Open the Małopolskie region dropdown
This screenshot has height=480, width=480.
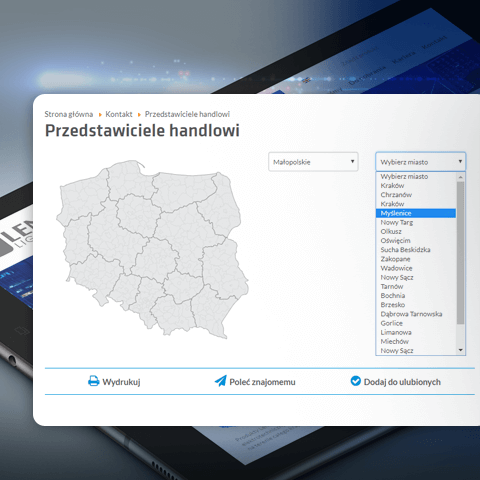coord(313,162)
